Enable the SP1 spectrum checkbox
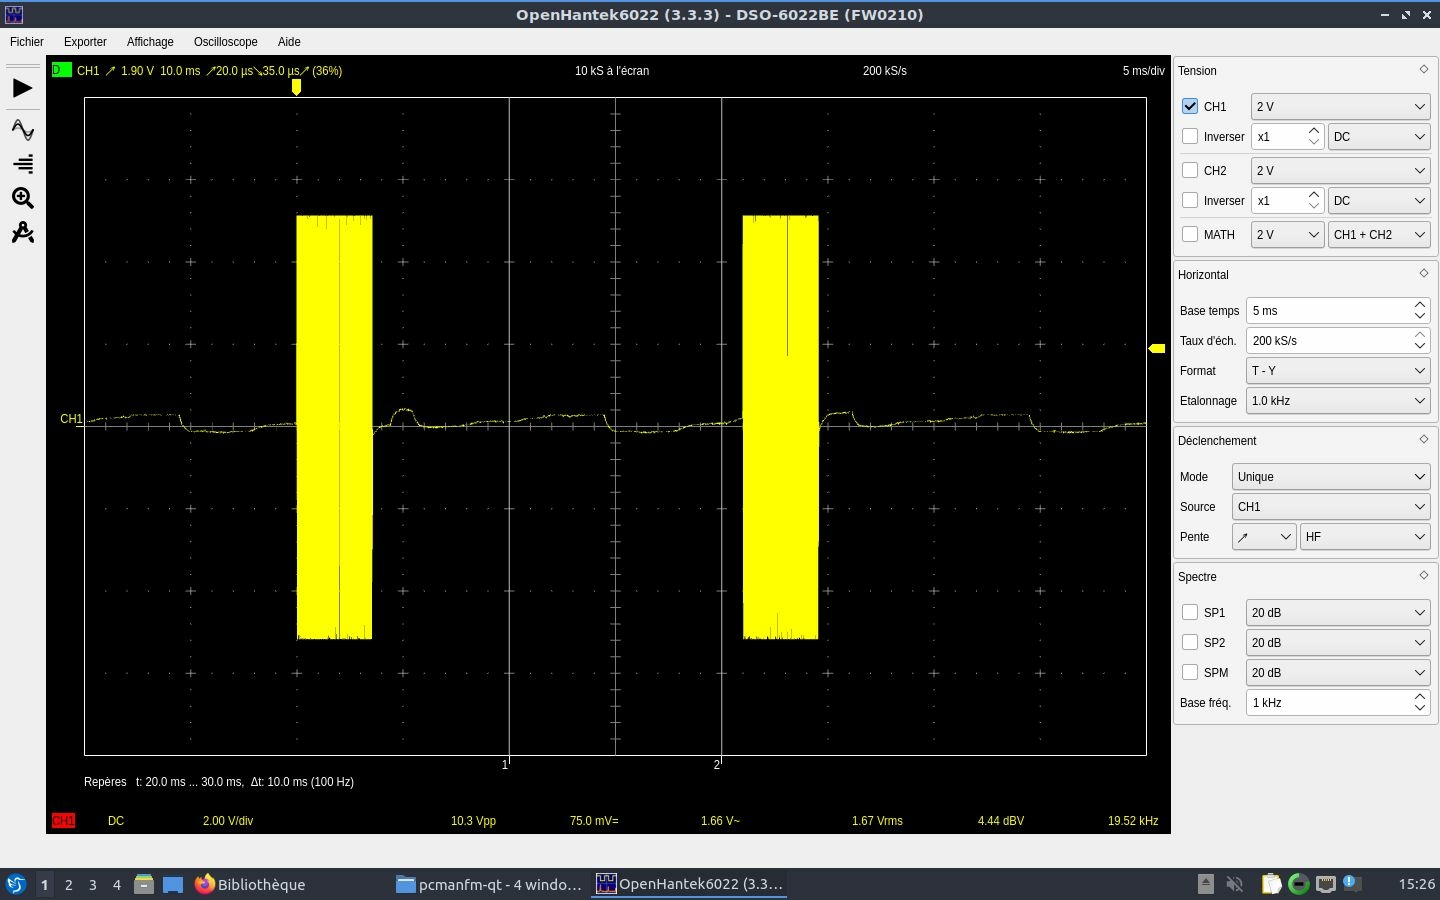This screenshot has height=900, width=1440. (1190, 612)
